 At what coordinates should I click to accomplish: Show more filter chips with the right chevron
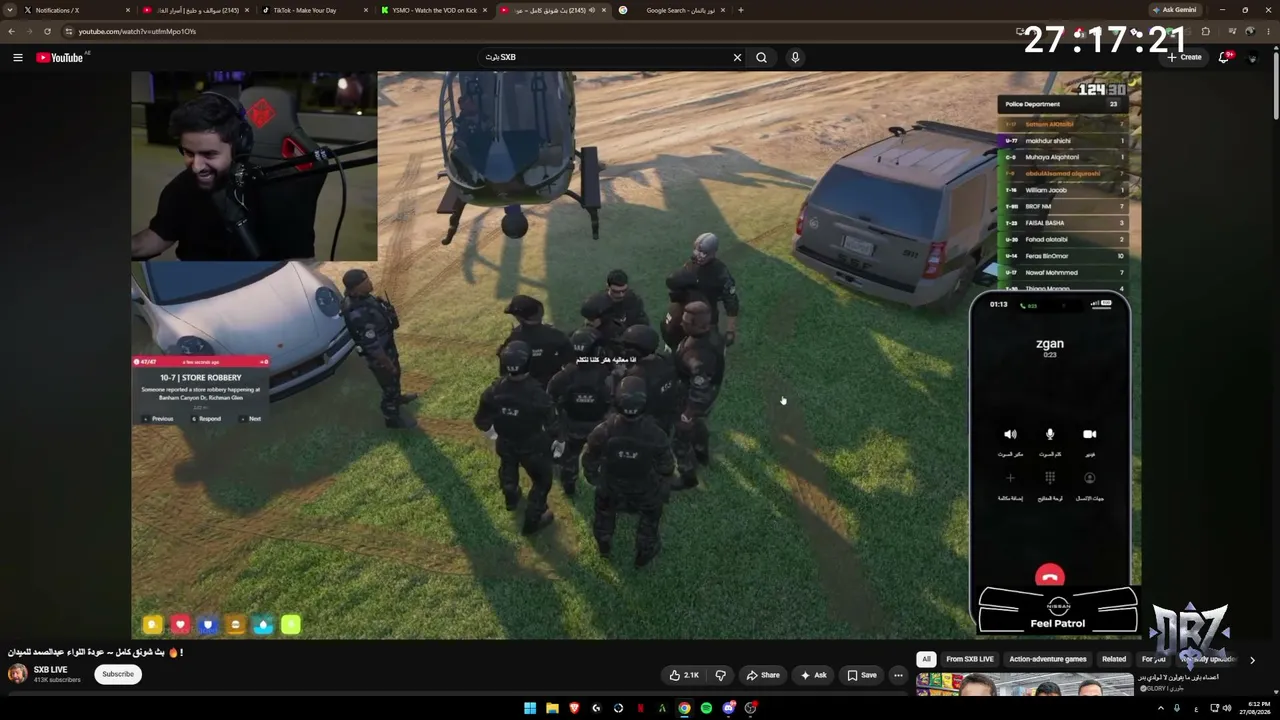click(x=1252, y=660)
